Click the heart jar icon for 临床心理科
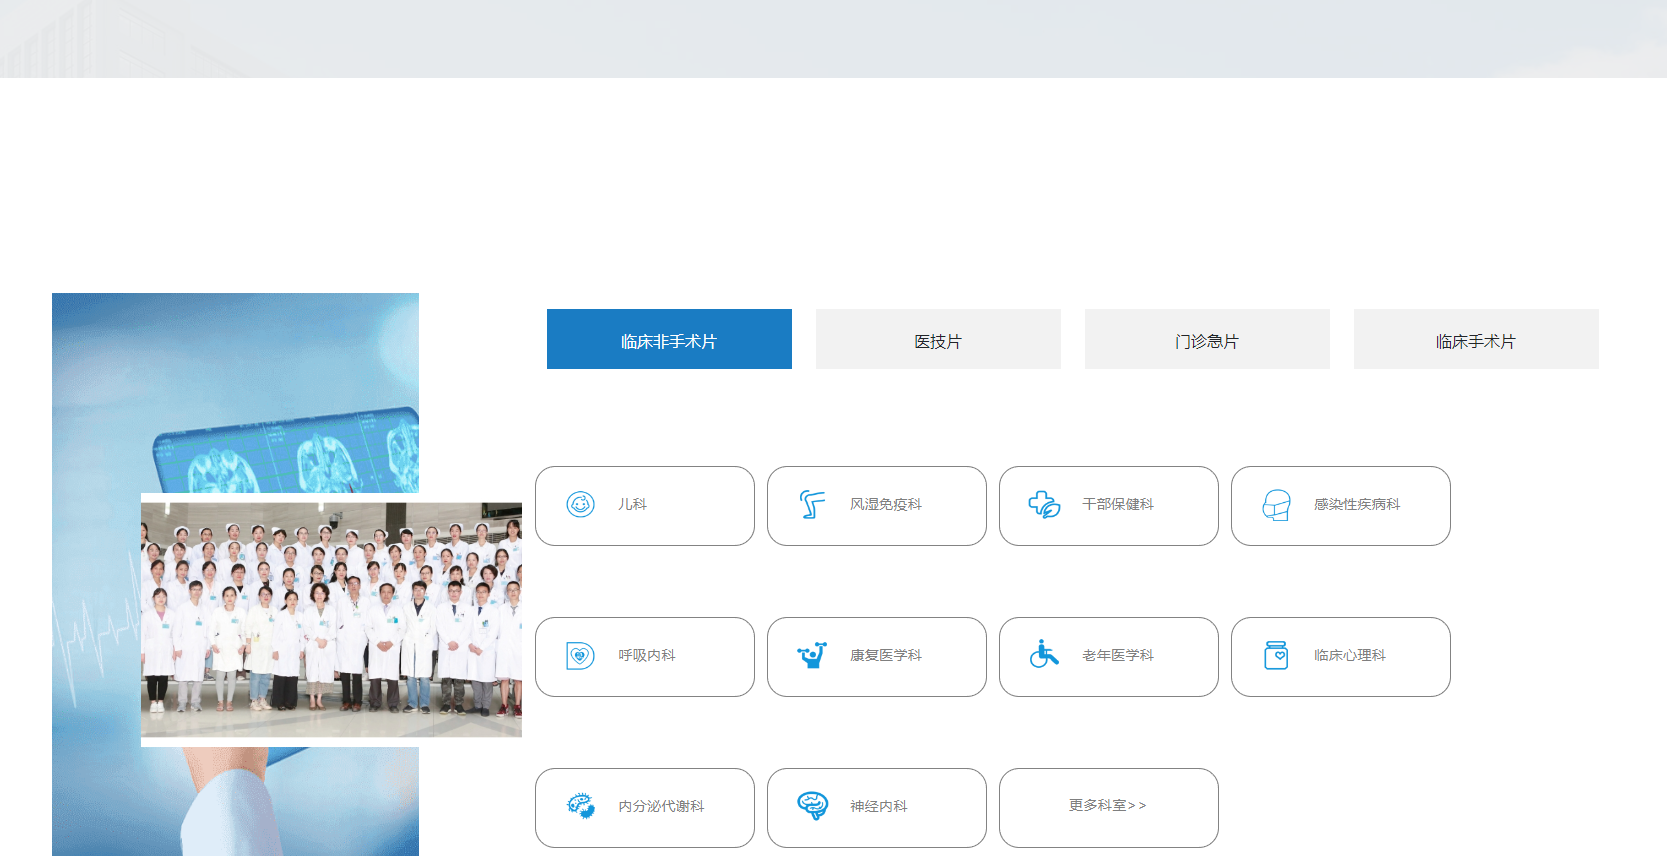 1276,655
